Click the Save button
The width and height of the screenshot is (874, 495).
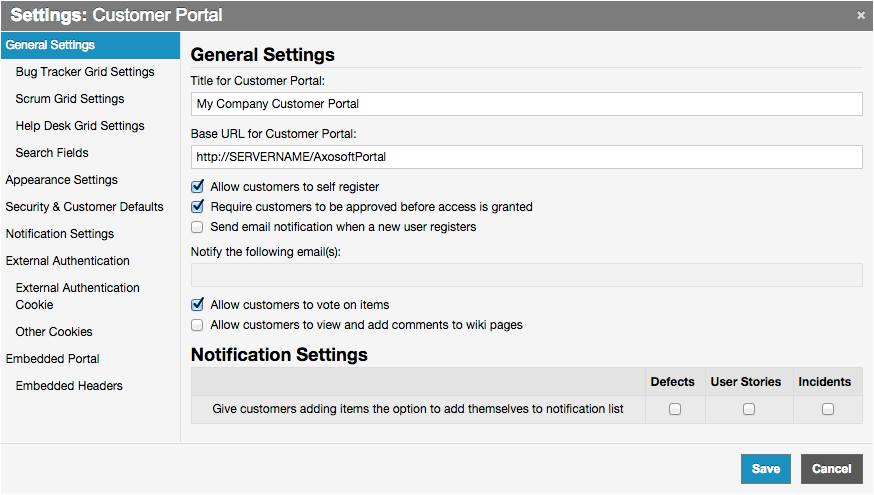click(766, 469)
